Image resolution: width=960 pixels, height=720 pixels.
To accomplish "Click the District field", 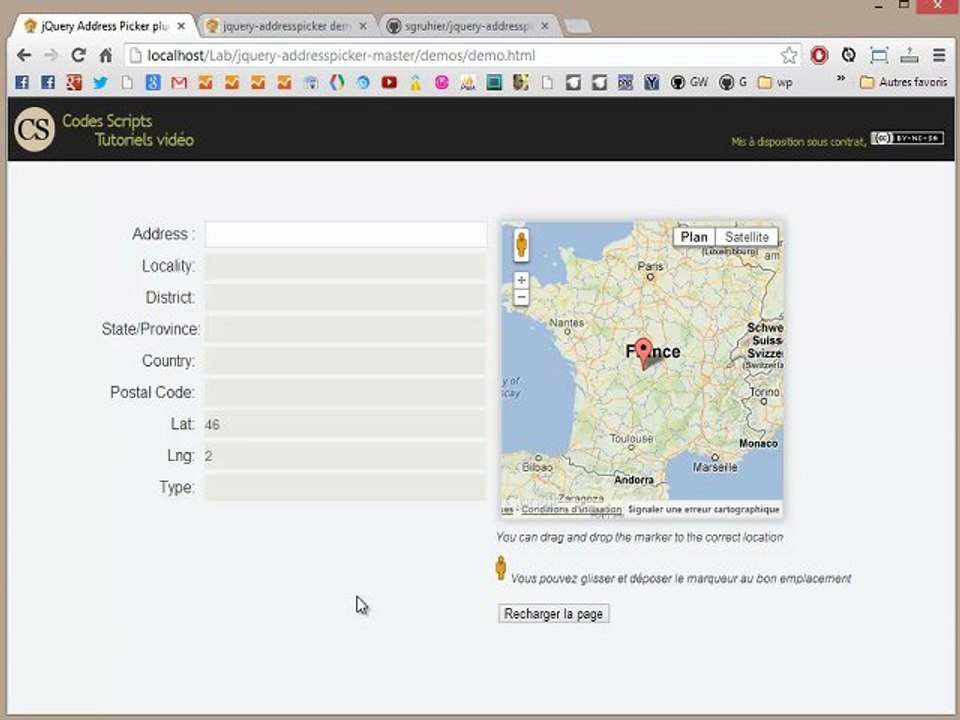I will point(346,298).
